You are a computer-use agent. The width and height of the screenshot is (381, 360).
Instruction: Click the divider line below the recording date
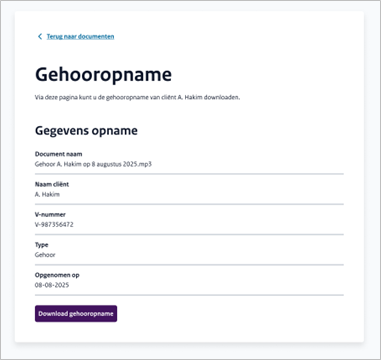(x=189, y=295)
